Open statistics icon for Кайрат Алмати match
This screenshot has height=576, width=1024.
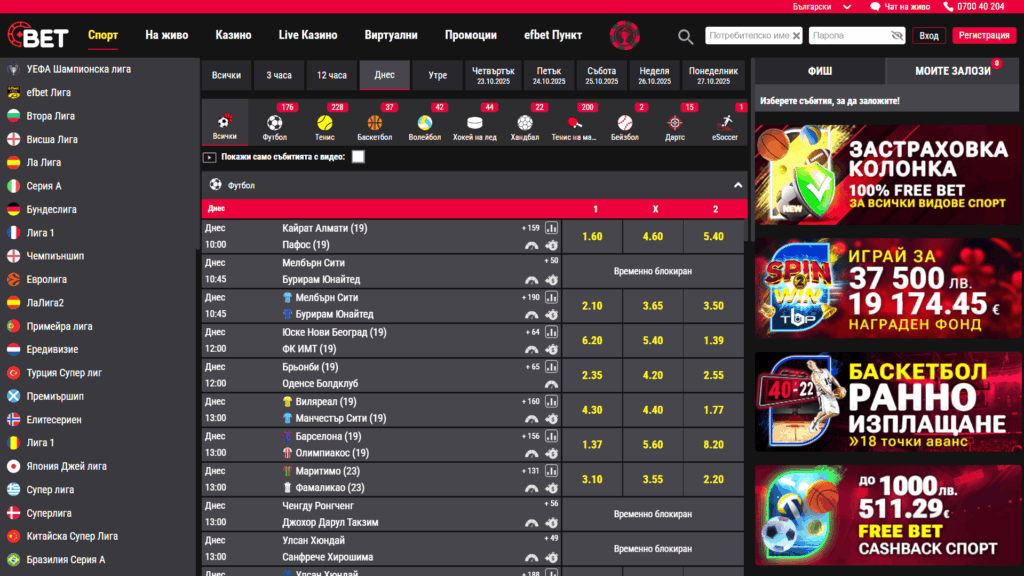tap(552, 228)
